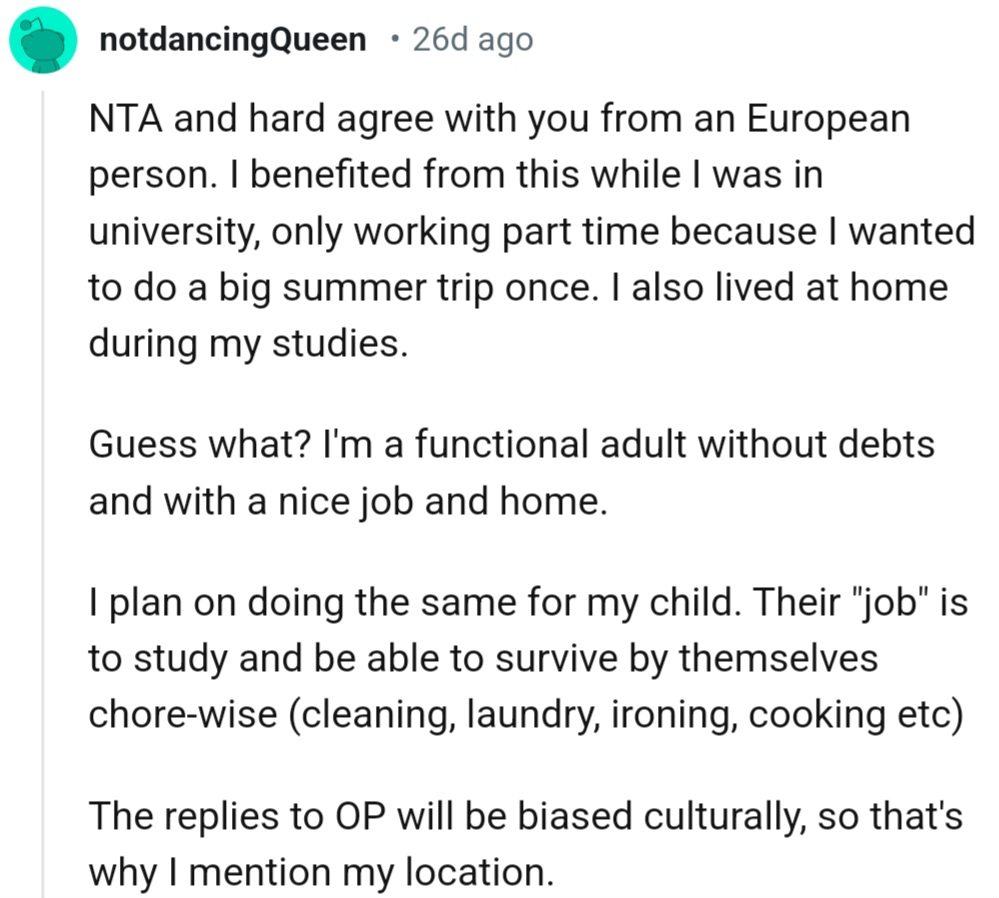Click the "during my studies." line
The image size is (999, 898).
249,344
